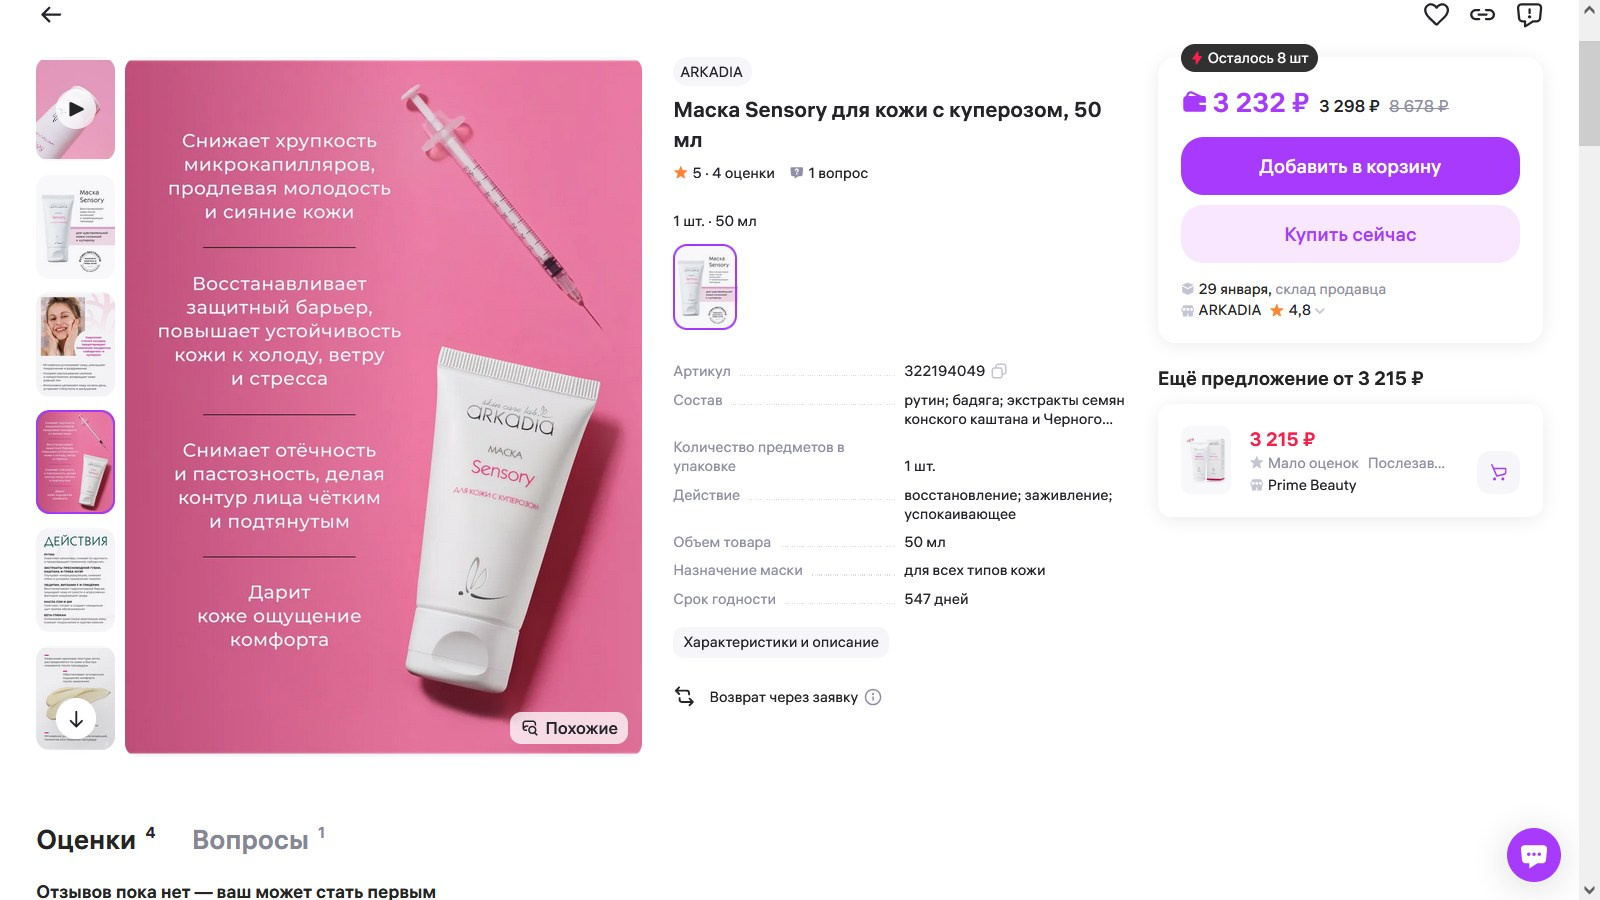Image resolution: width=1600 pixels, height=900 pixels.
Task: Expand the ARKADIA seller rating 4,8 dropdown
Action: point(1320,310)
